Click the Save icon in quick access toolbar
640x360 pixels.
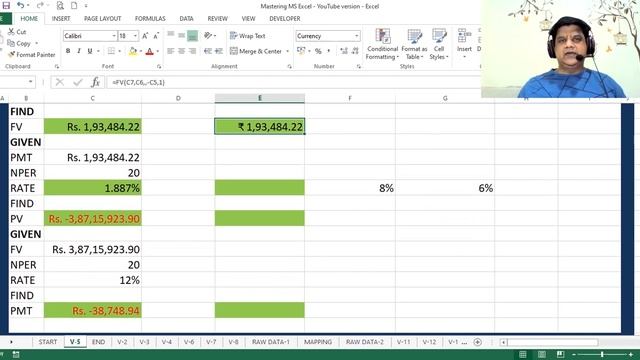6,6
